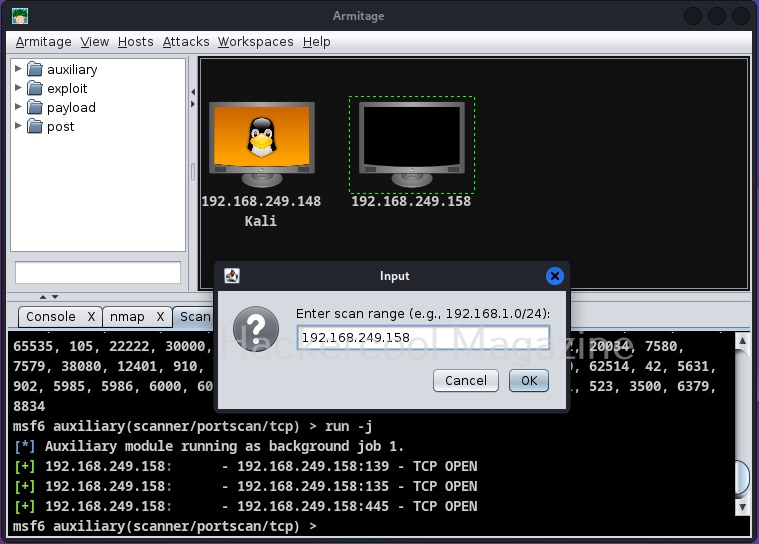
Task: Click the console scrollbar up arrow
Action: tap(743, 340)
